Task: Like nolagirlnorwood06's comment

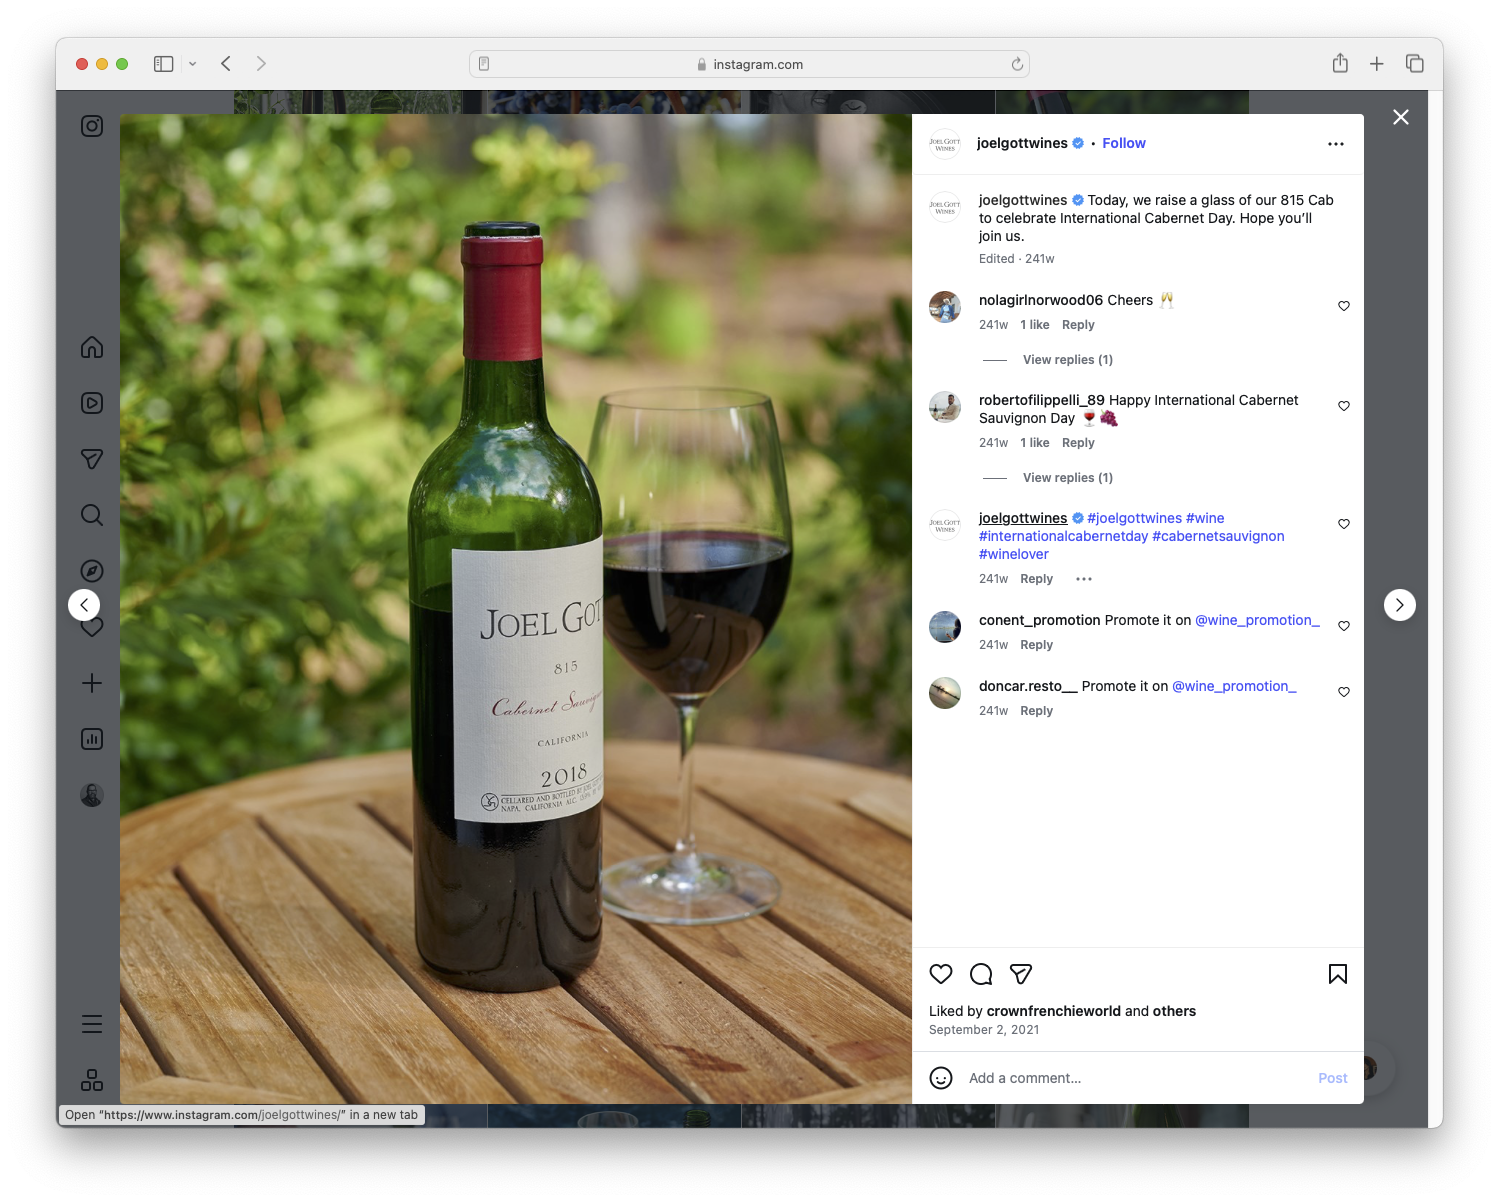Action: point(1343,306)
